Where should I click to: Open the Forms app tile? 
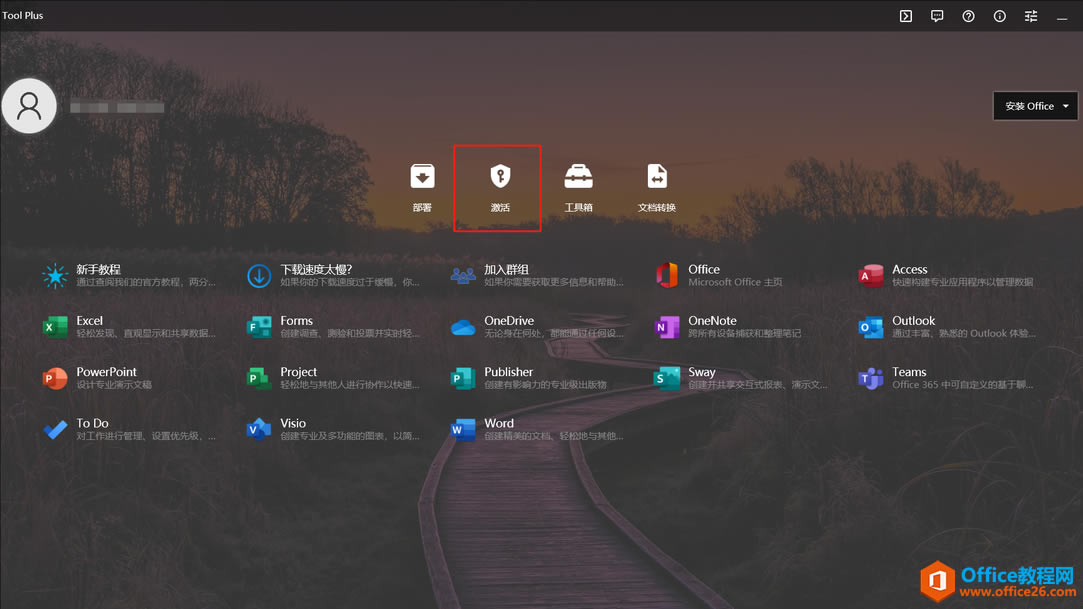333,327
